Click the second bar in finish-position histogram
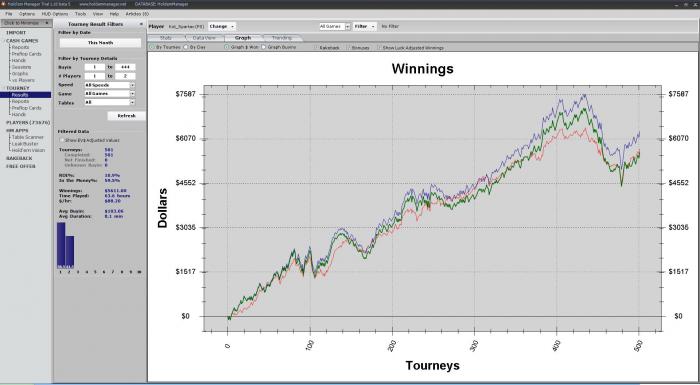This screenshot has width=700, height=385. (x=70, y=252)
